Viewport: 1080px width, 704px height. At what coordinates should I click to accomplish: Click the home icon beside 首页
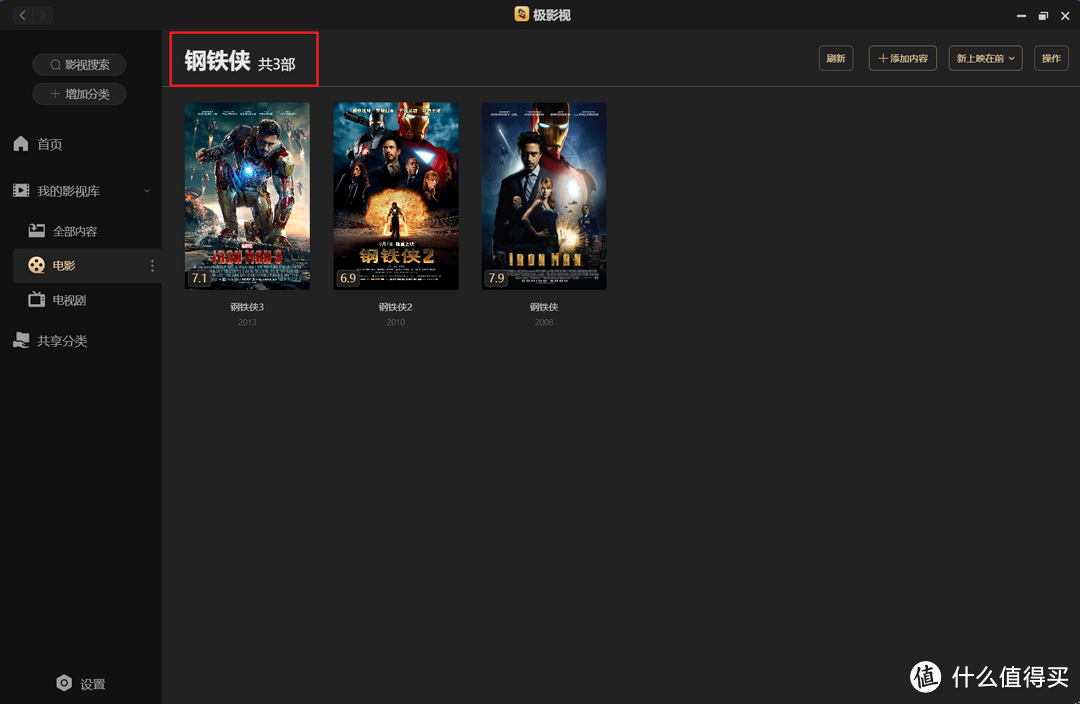[x=21, y=143]
